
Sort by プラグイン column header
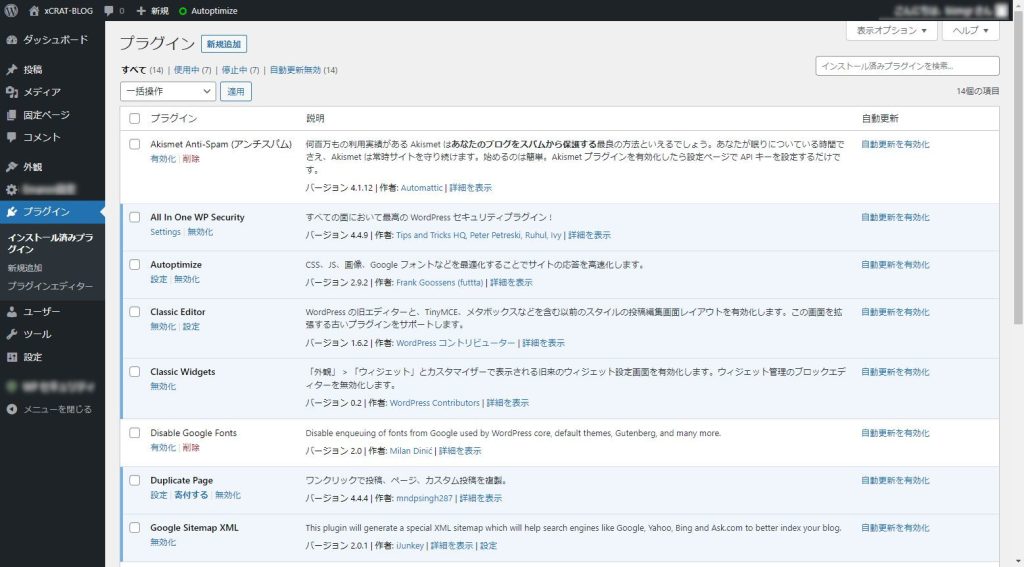point(174,118)
